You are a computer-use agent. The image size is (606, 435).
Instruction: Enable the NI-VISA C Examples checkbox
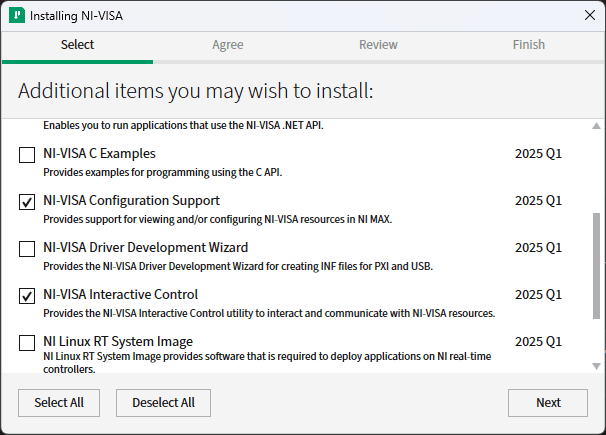click(x=27, y=155)
